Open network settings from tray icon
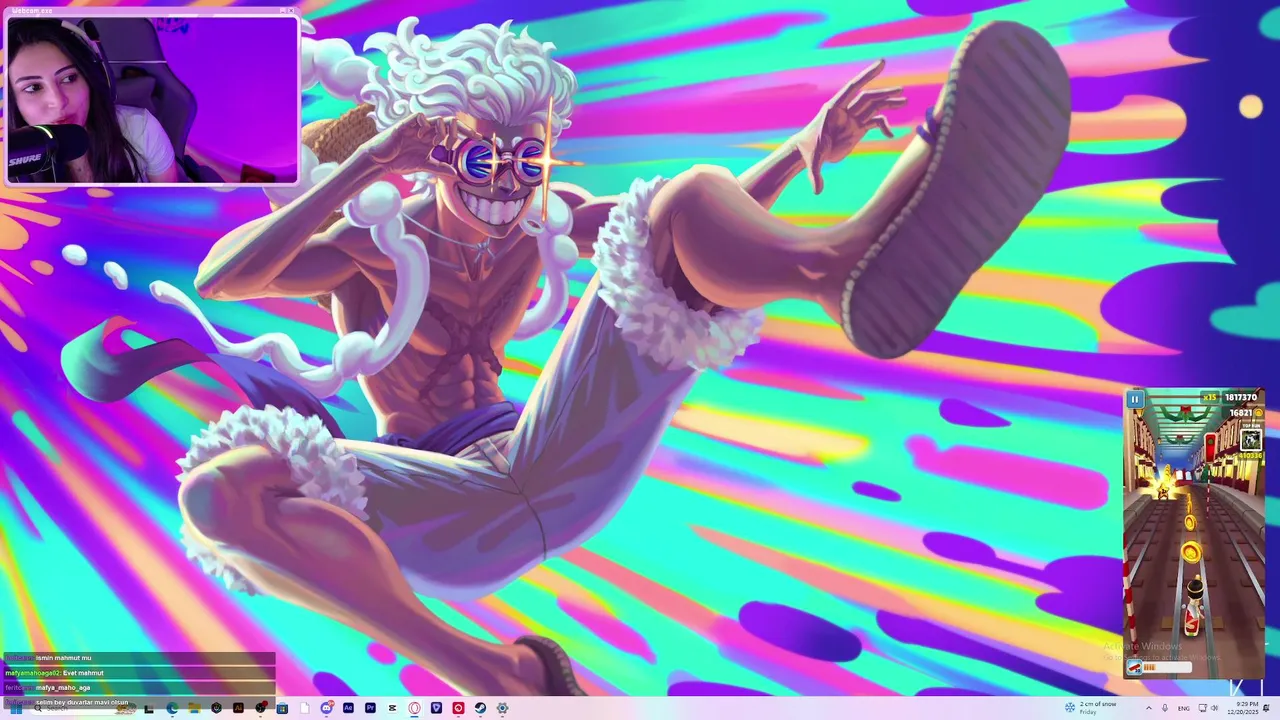Screen dimensions: 1280x720 (x=1202, y=708)
